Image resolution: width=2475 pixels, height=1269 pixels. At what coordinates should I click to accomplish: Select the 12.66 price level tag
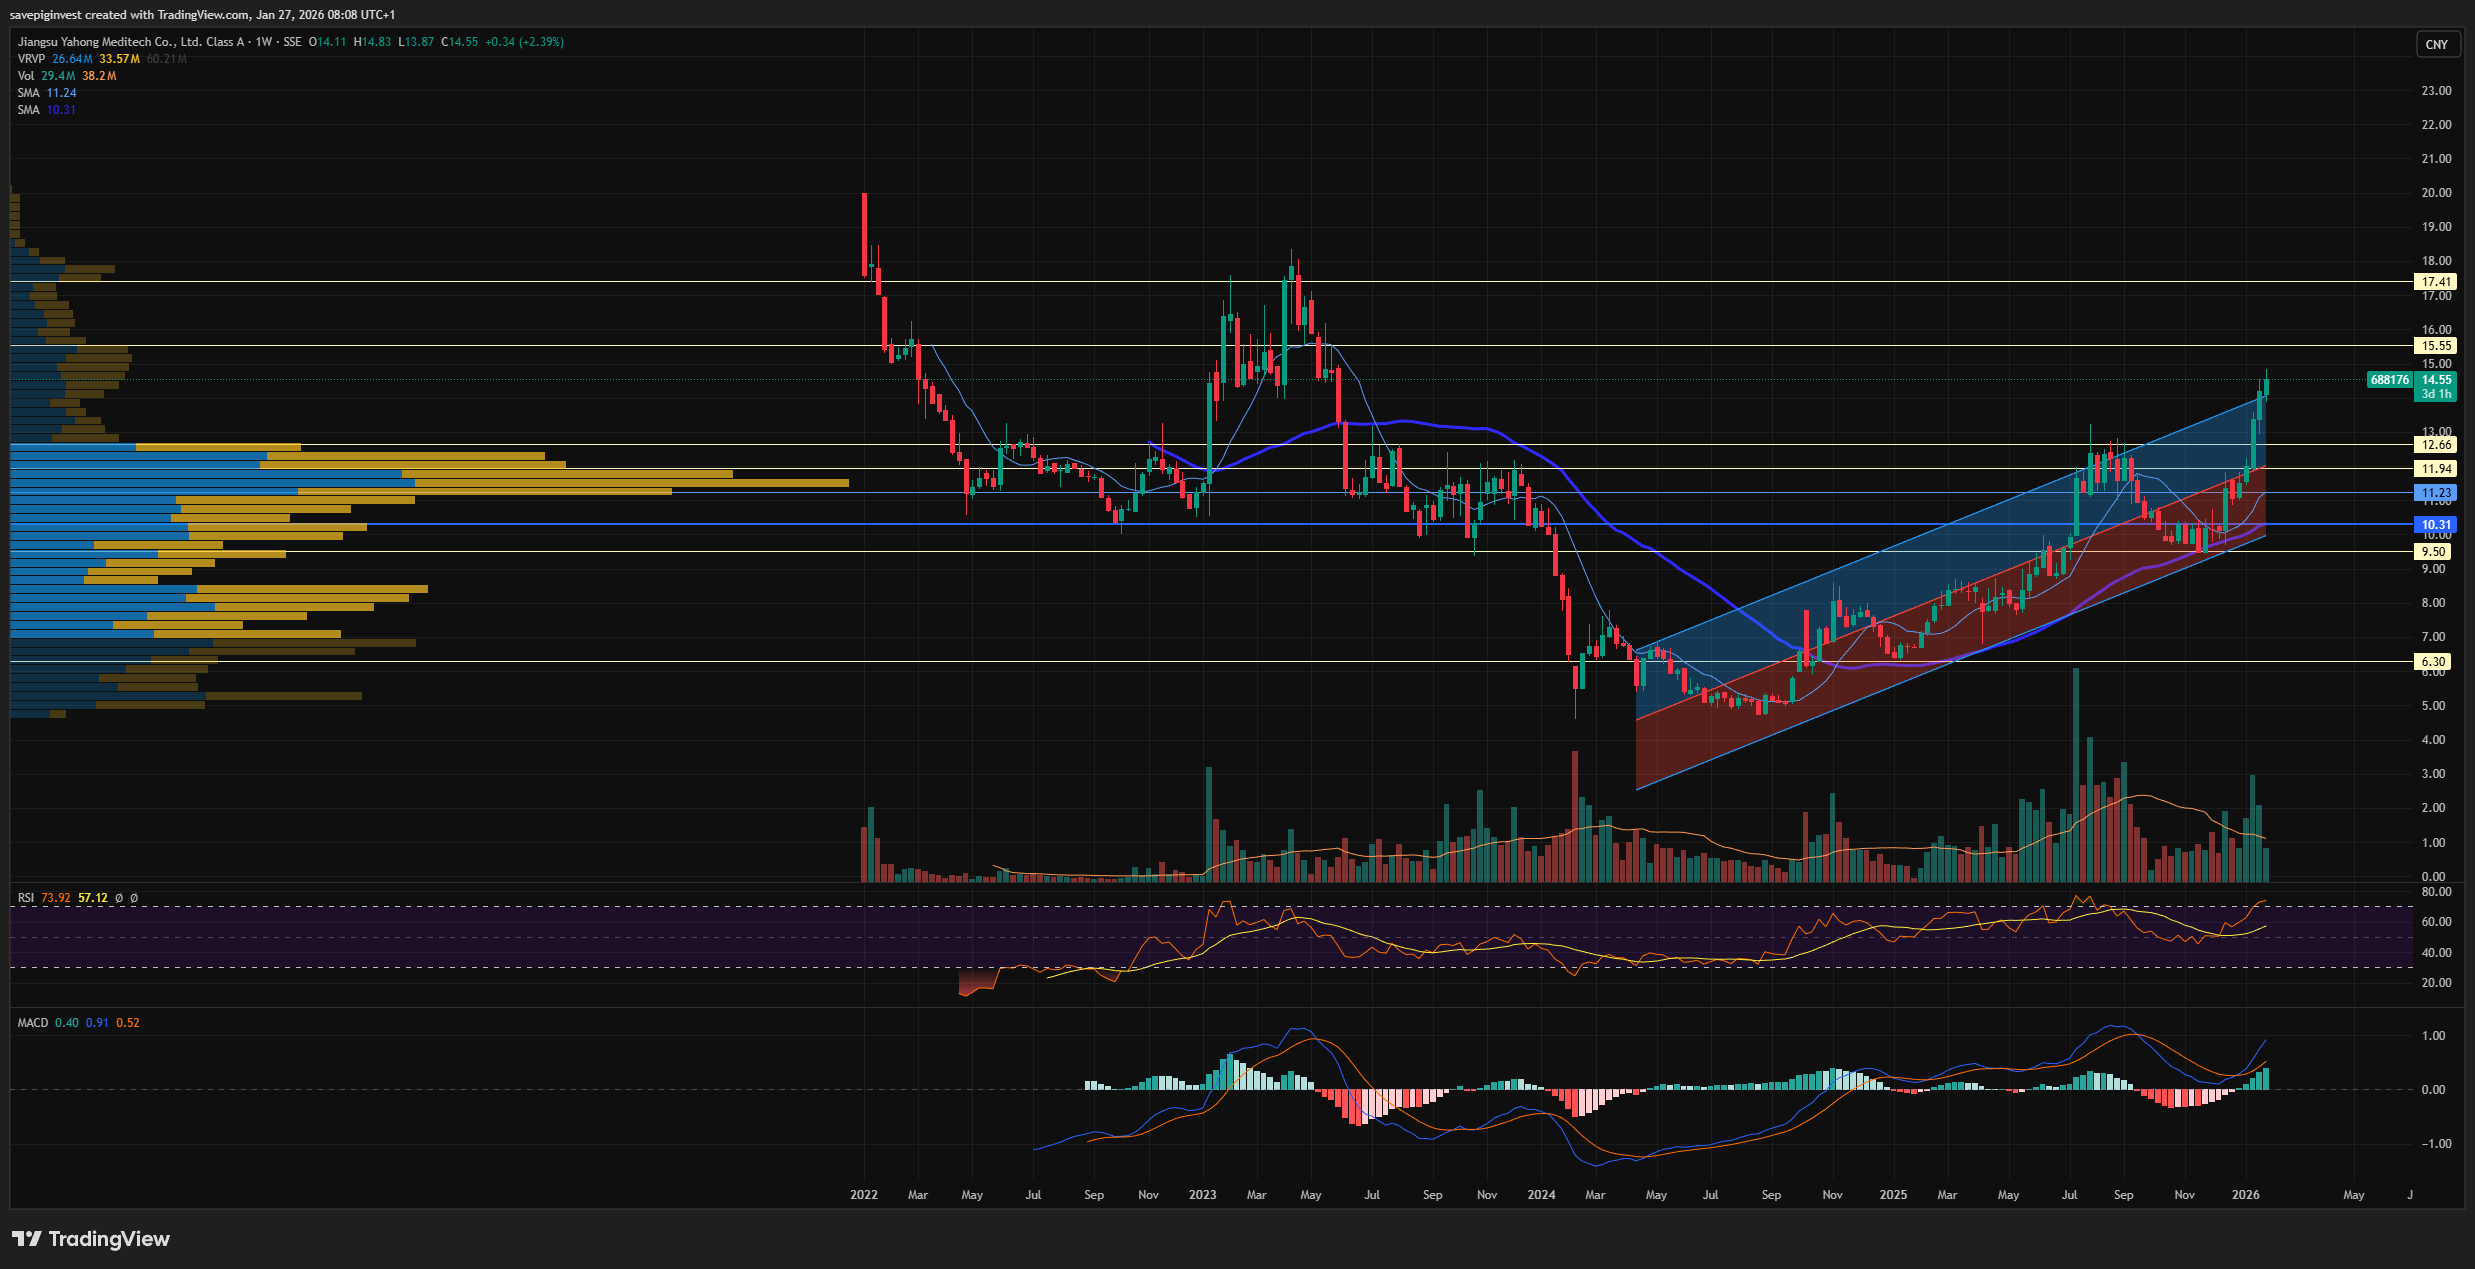[x=2435, y=445]
